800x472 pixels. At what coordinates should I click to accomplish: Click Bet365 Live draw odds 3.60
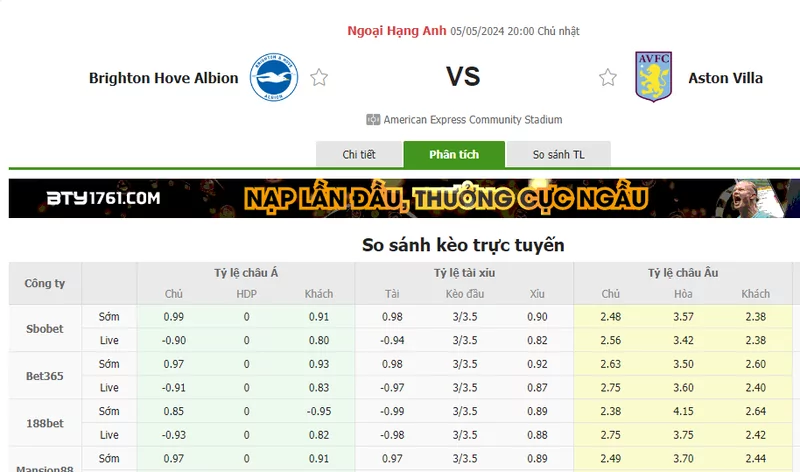683,388
